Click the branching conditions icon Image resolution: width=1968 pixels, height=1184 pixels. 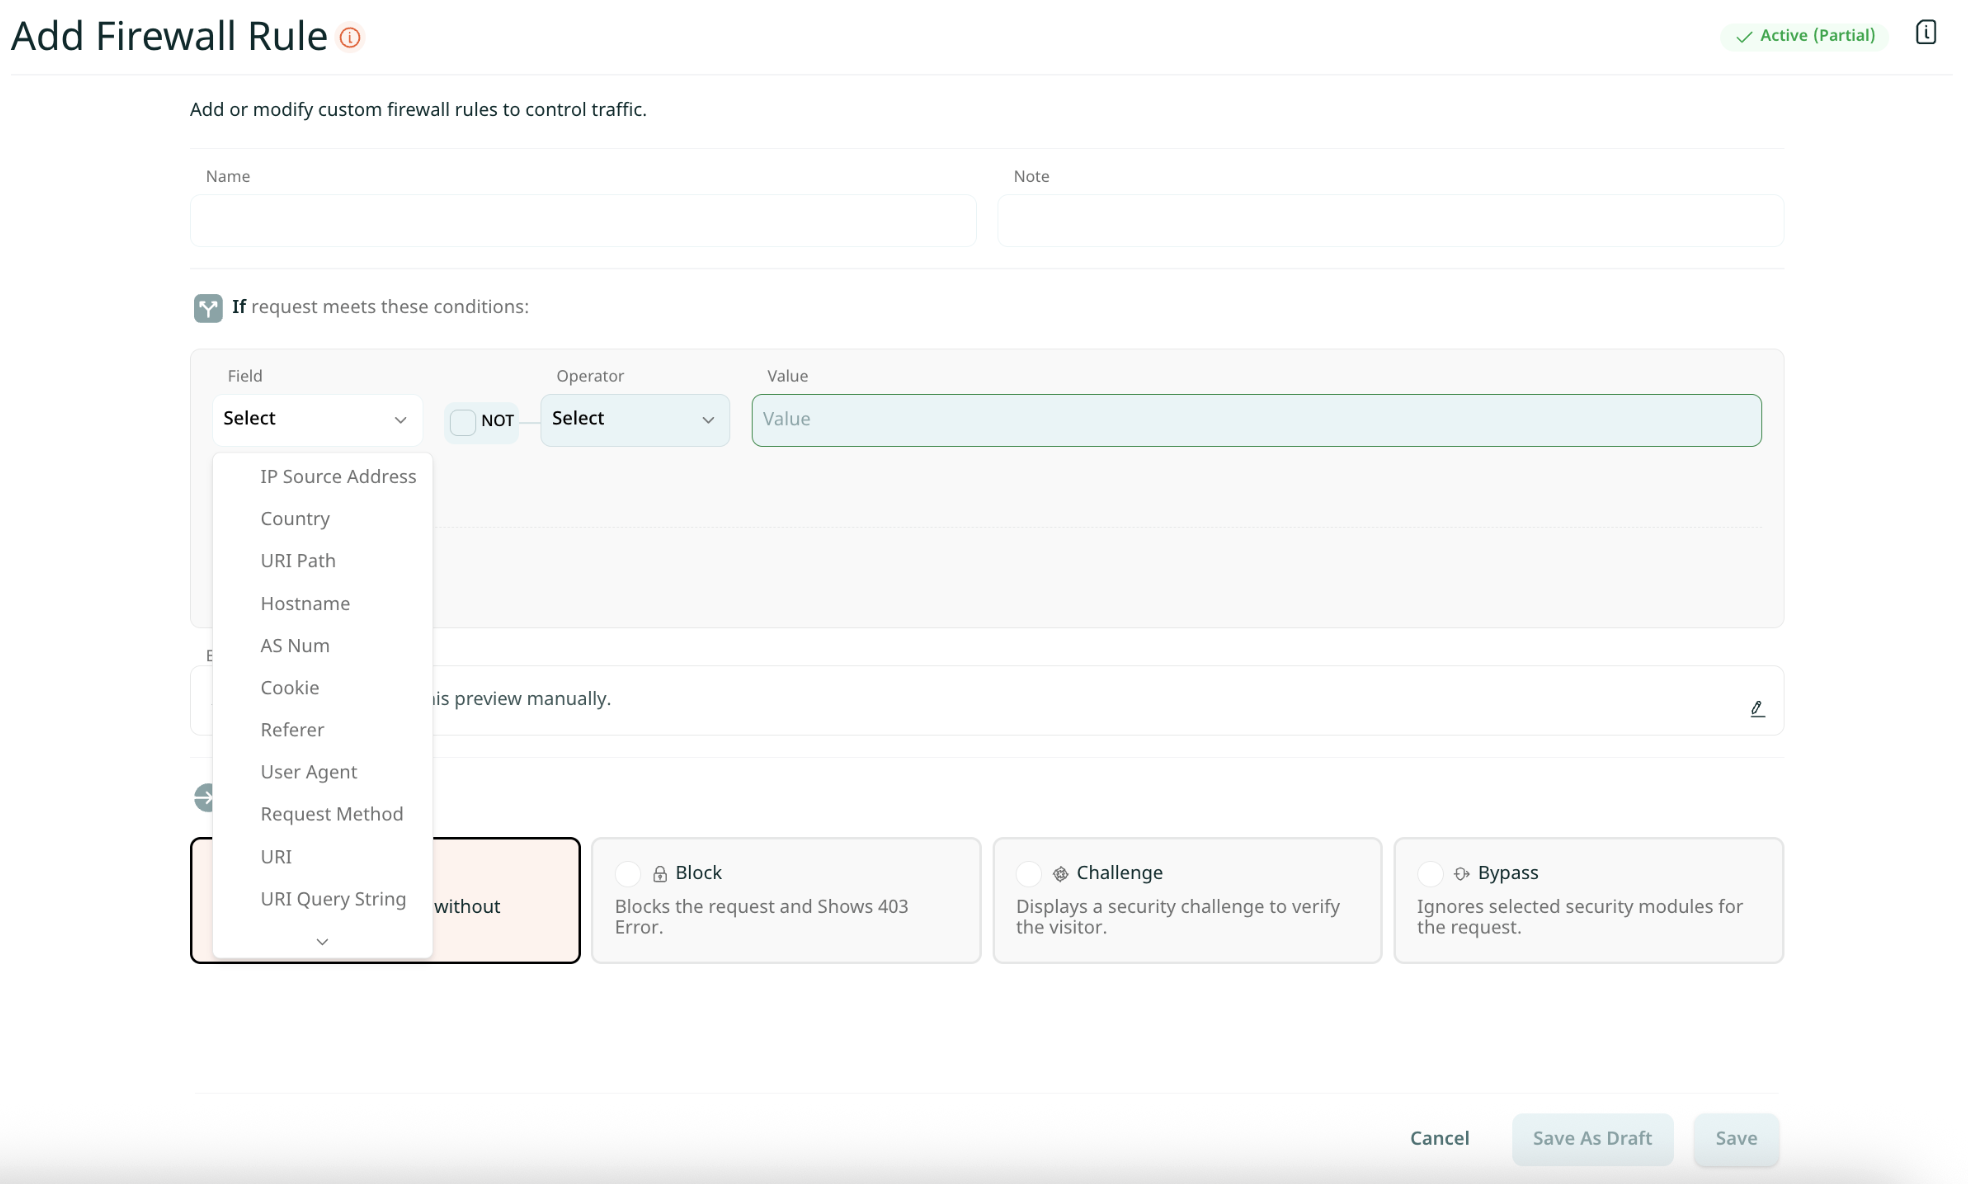[207, 307]
